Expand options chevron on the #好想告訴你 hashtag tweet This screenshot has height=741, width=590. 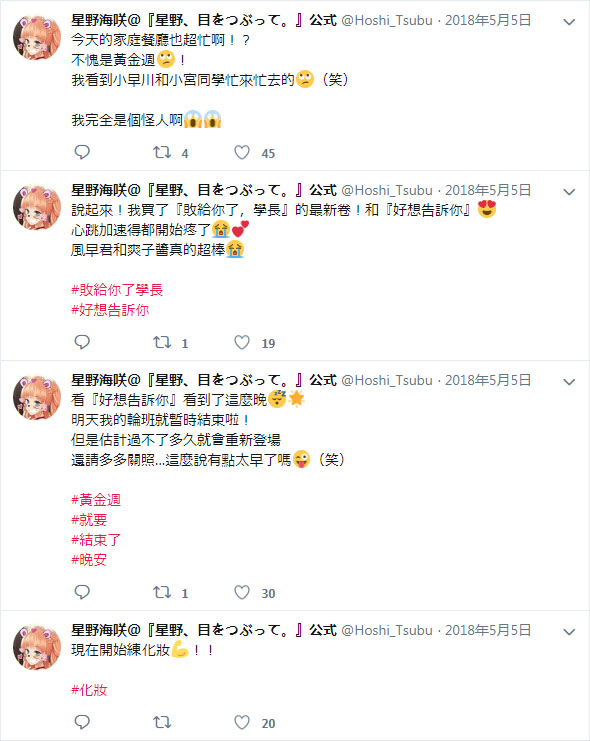pos(569,192)
